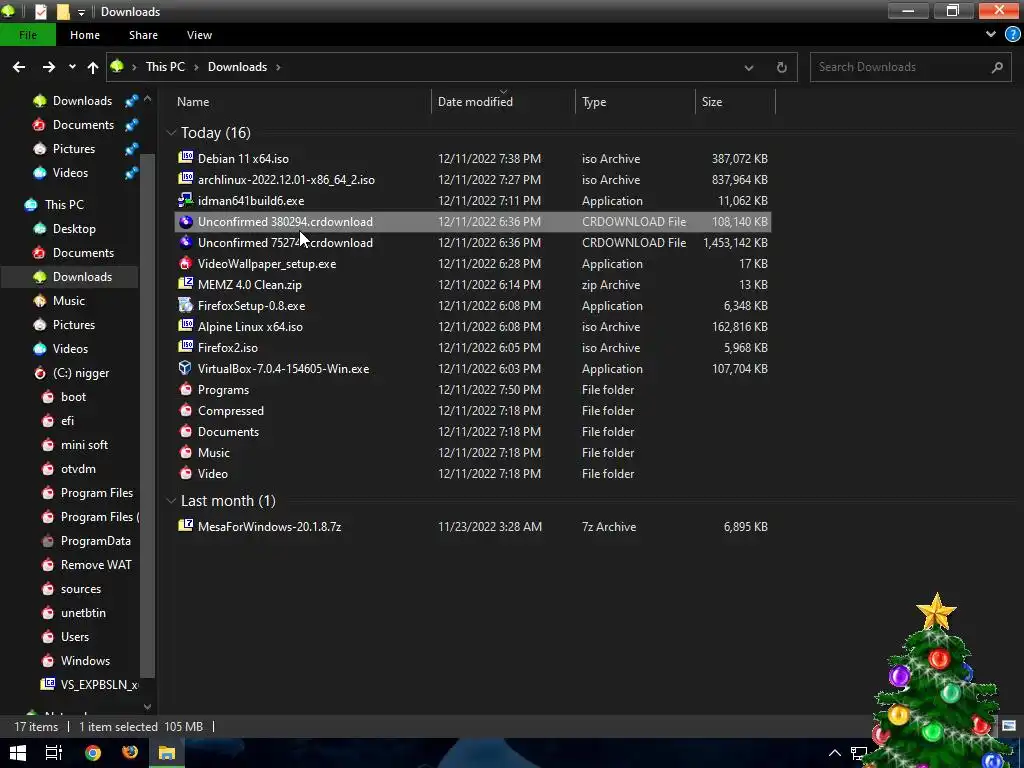Select the Windows folder in tree

pos(86,660)
